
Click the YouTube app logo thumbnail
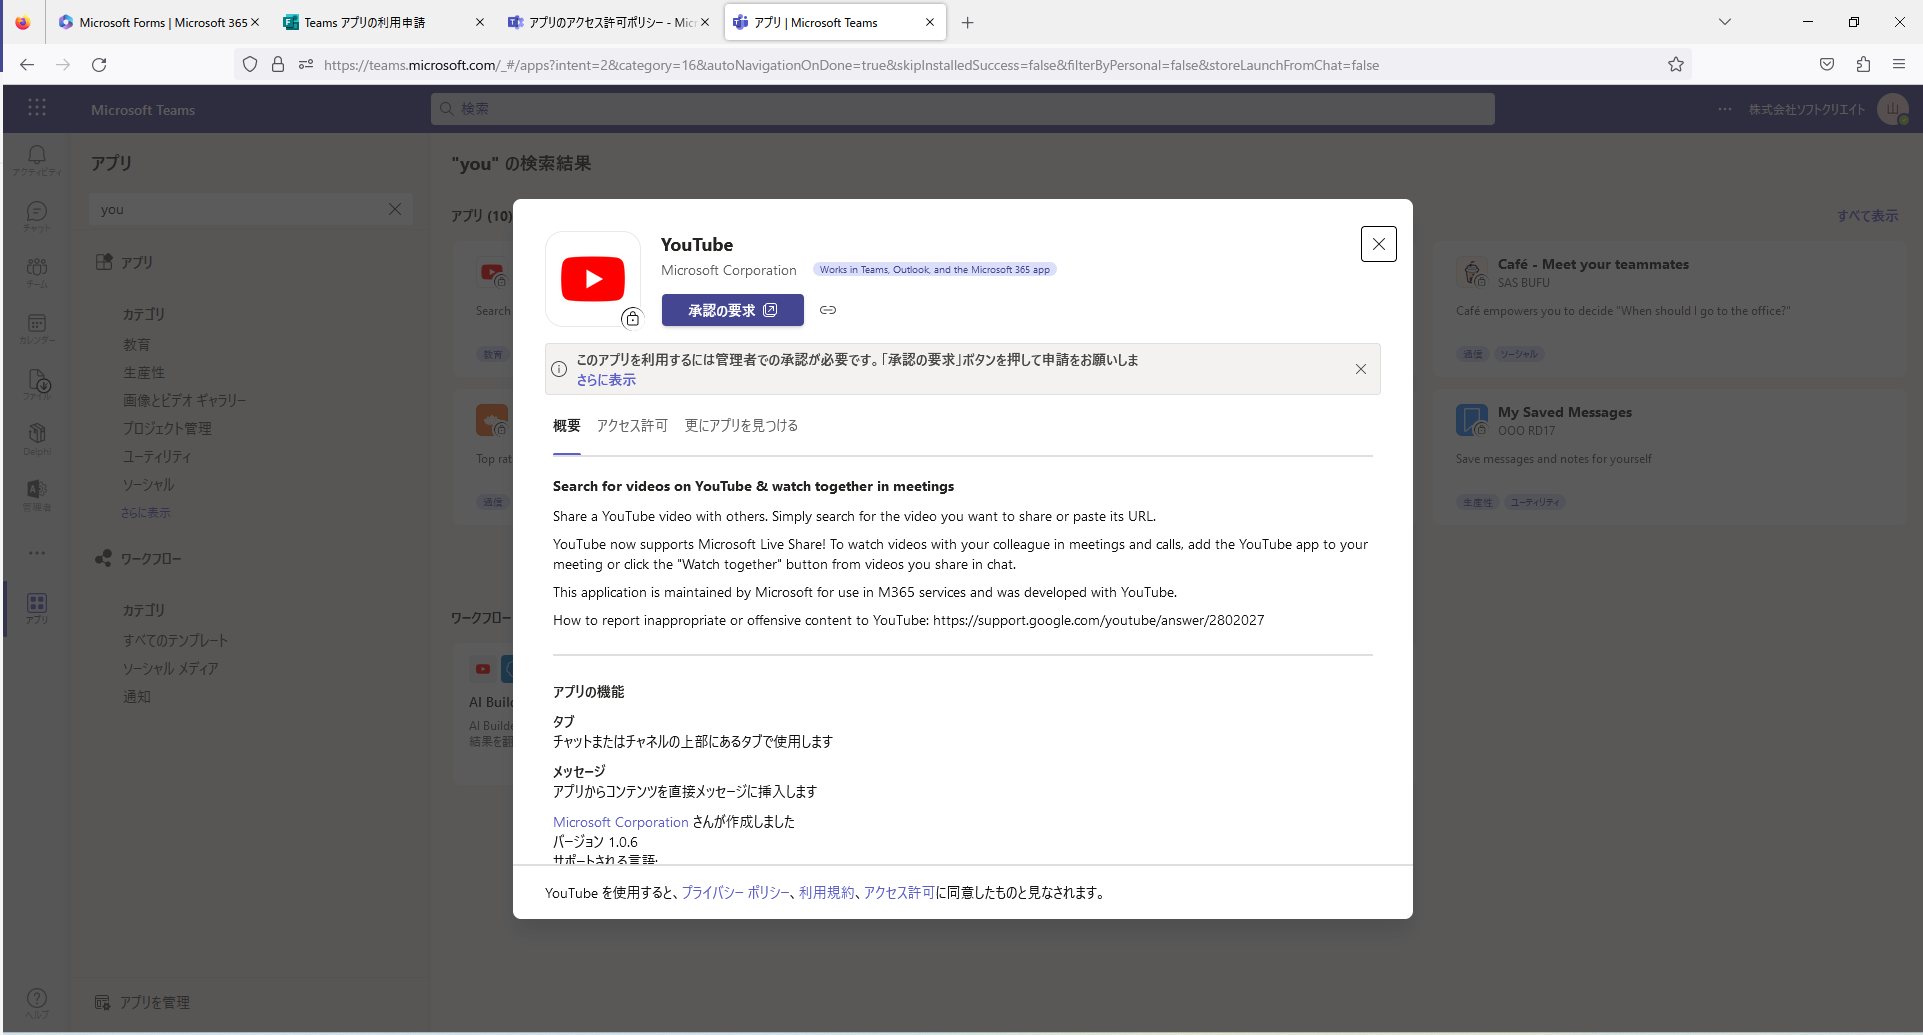click(x=593, y=279)
